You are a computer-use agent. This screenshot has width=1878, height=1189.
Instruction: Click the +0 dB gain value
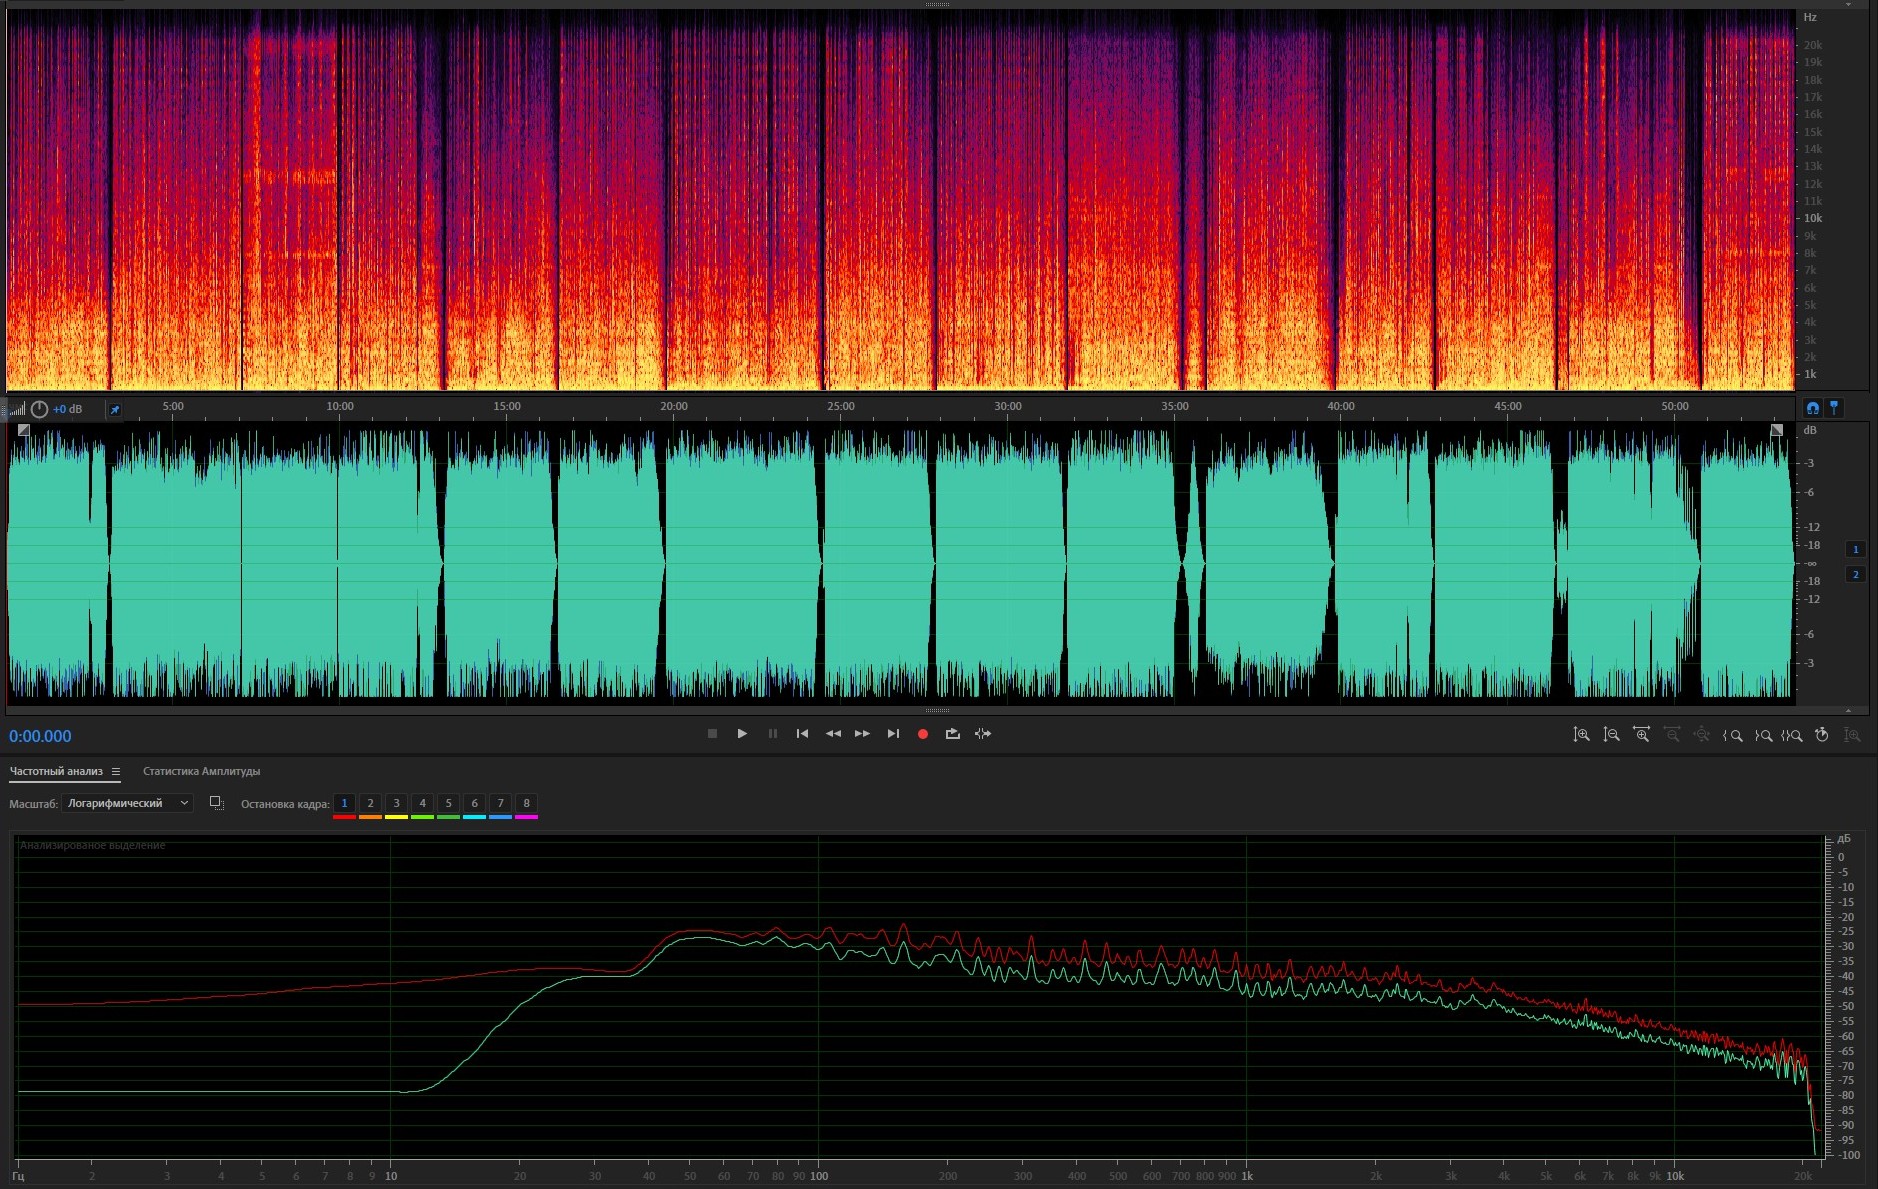coord(68,409)
